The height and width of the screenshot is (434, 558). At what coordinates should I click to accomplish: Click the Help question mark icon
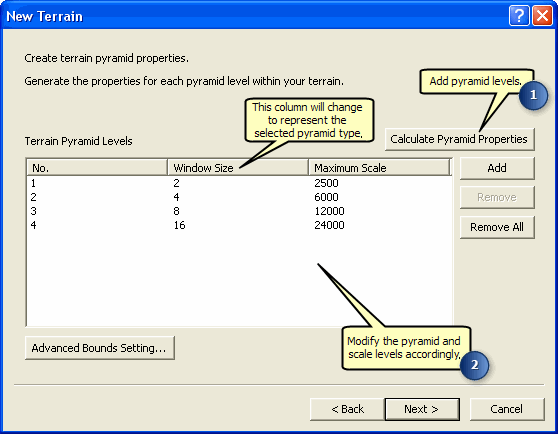[x=519, y=16]
